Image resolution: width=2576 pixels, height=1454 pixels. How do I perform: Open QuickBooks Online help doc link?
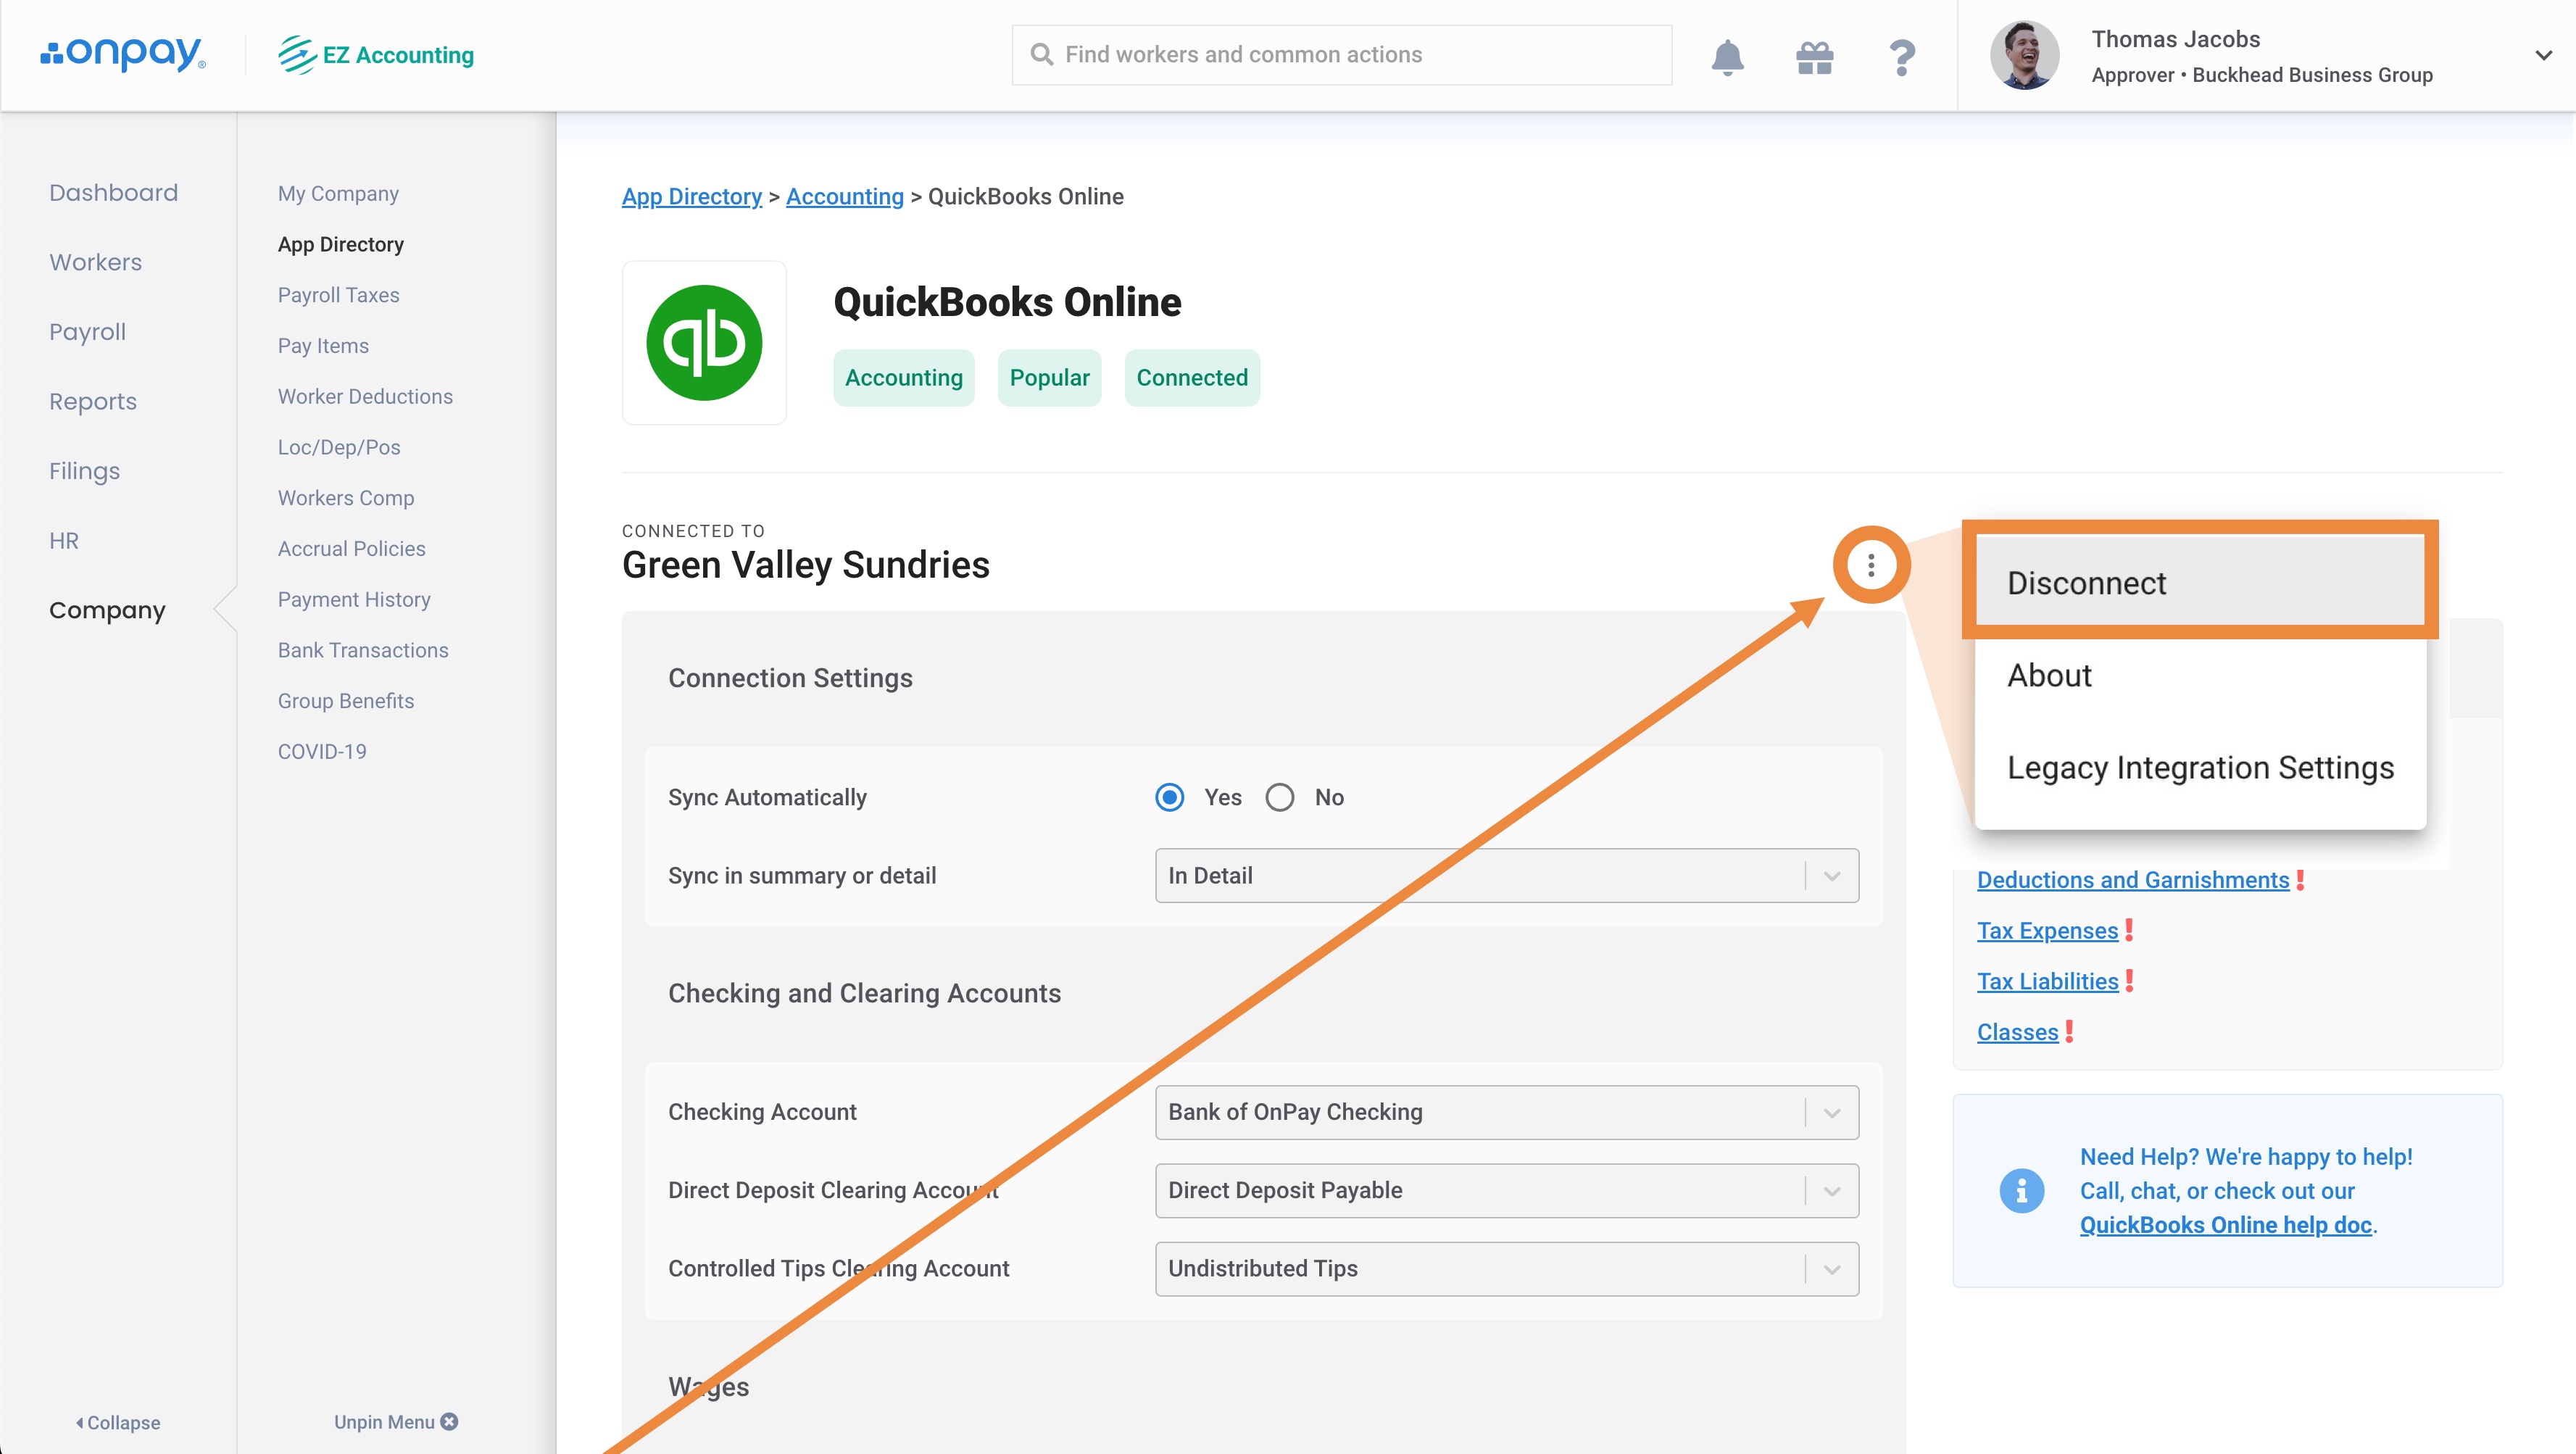point(2225,1225)
